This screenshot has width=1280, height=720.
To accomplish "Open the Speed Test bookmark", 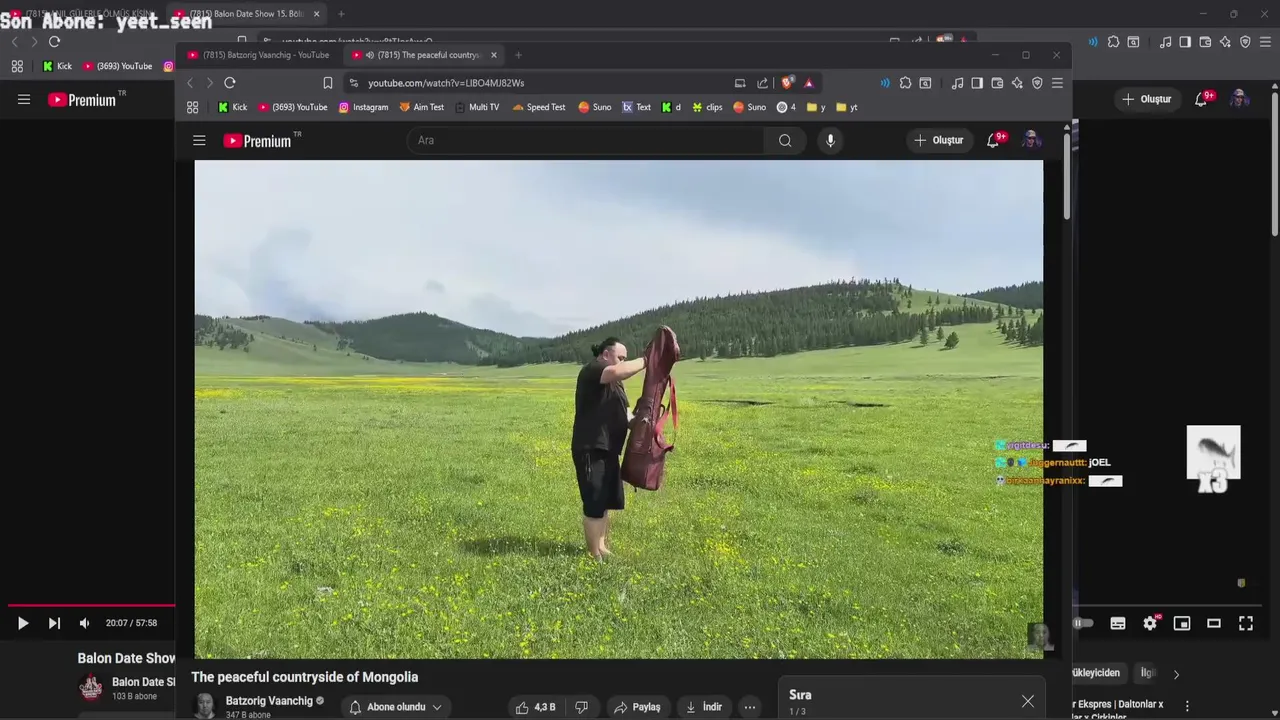I will coord(538,107).
